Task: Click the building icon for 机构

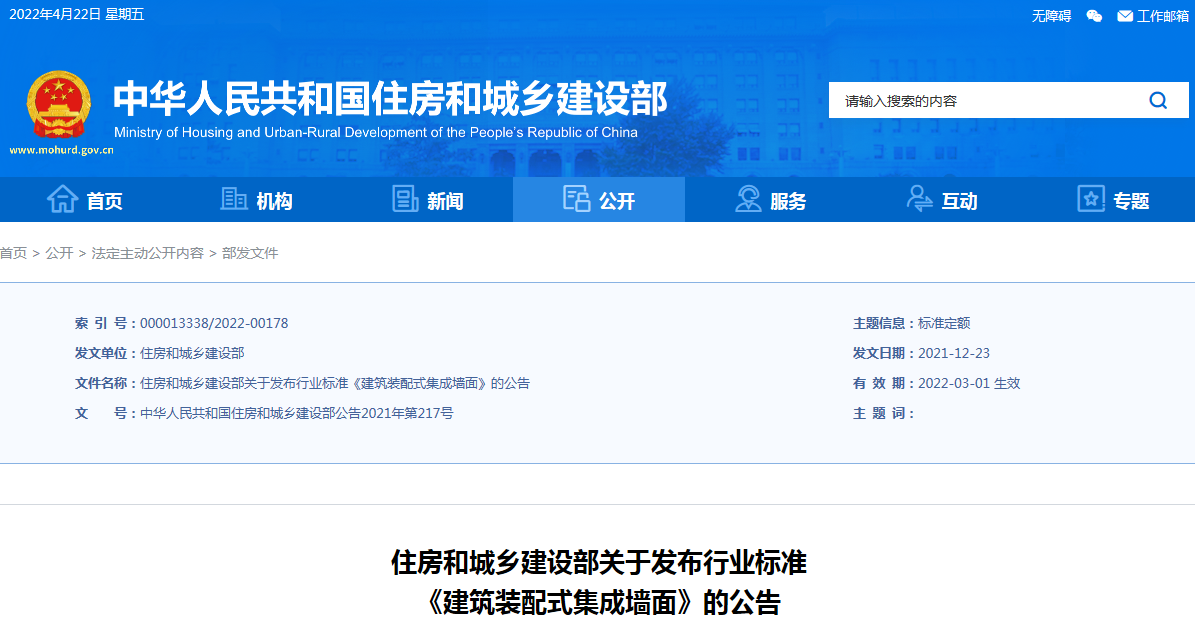Action: point(234,200)
